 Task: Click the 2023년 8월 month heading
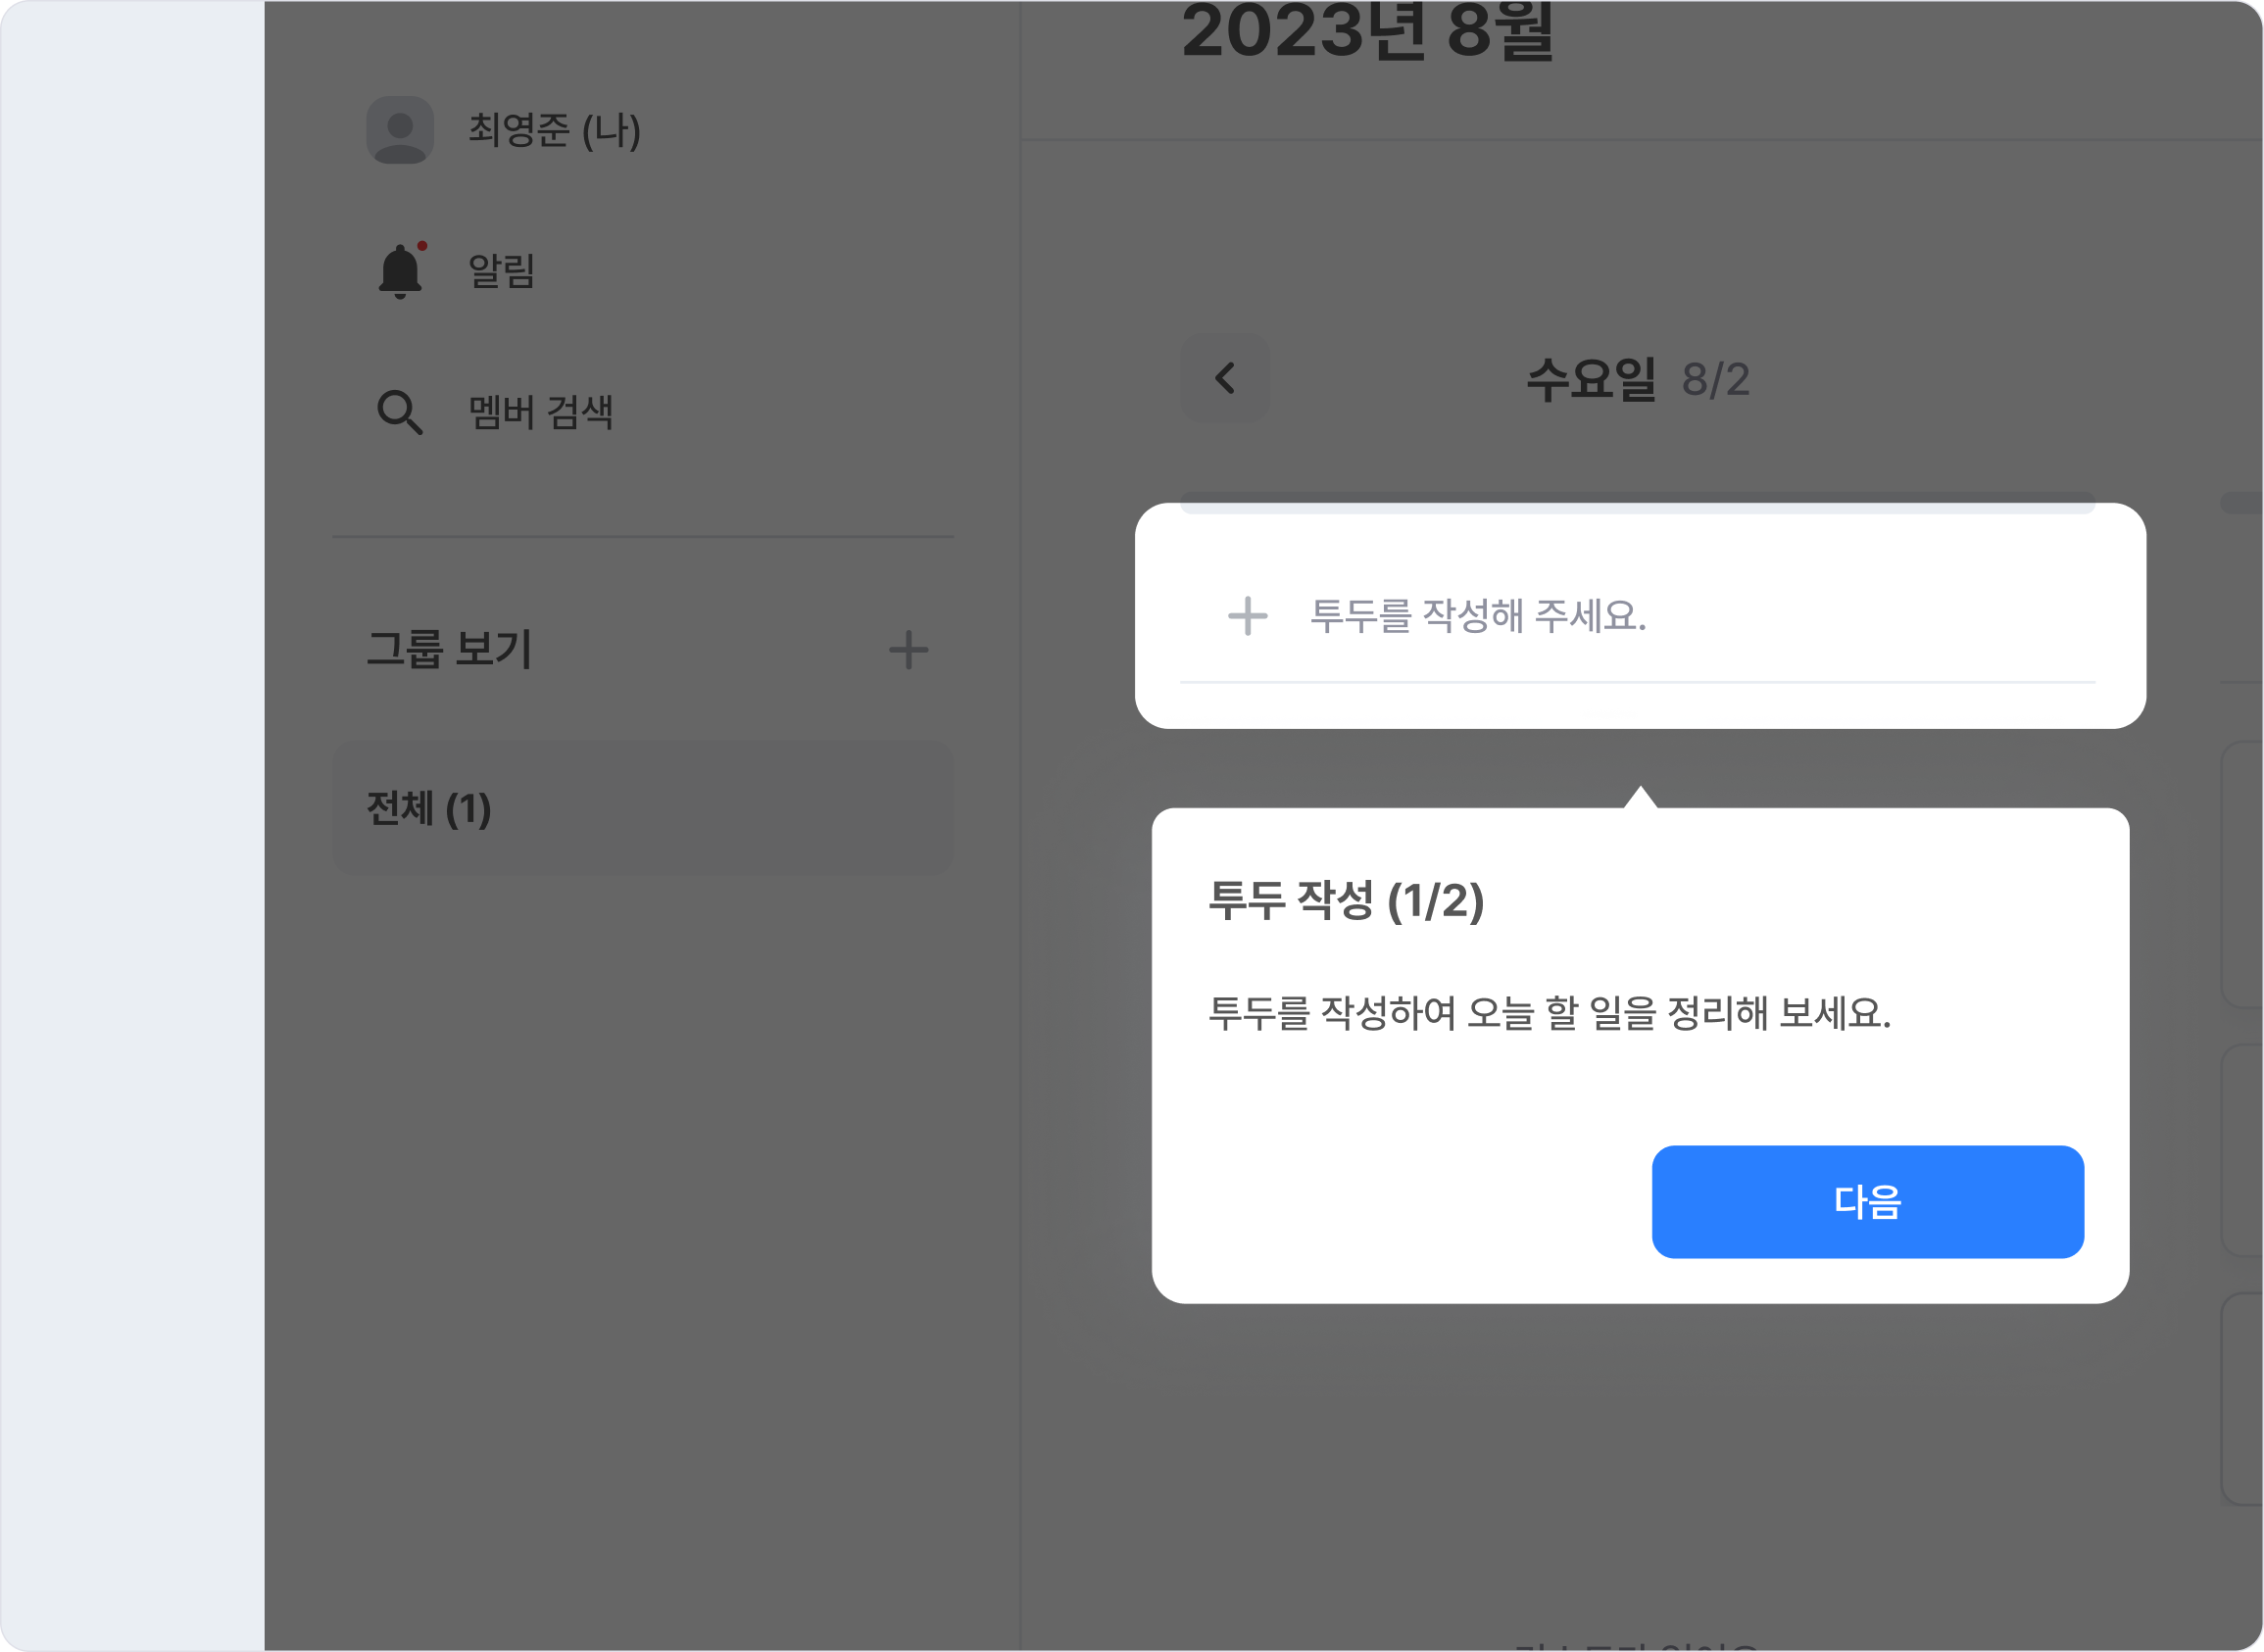(x=1367, y=32)
